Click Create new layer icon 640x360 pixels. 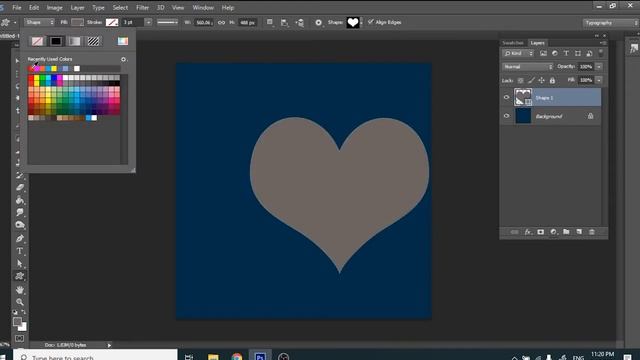[x=579, y=232]
